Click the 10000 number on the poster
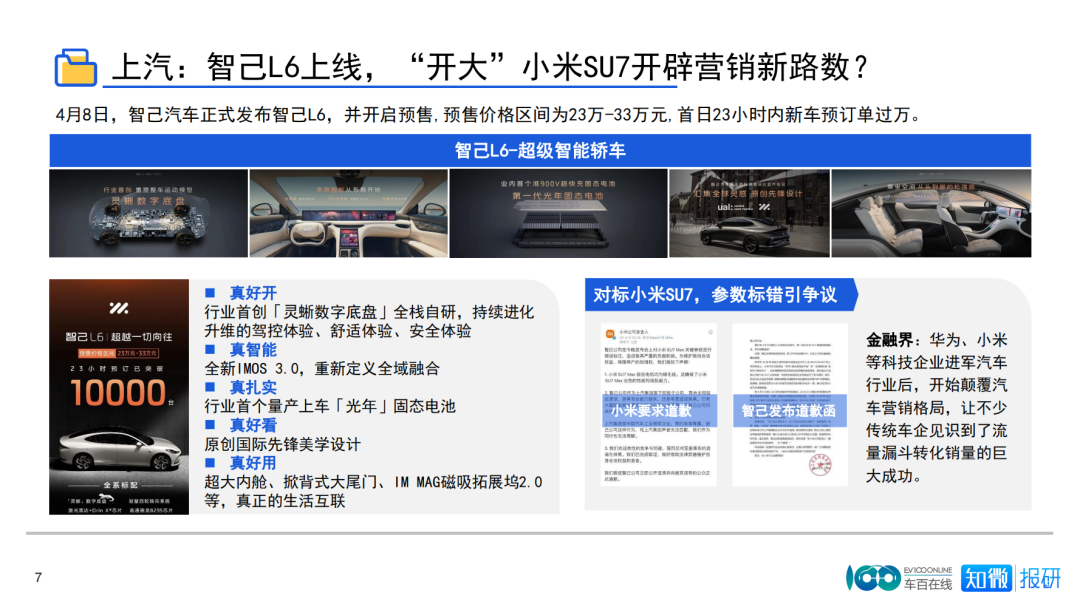This screenshot has width=1080, height=607. coord(118,393)
